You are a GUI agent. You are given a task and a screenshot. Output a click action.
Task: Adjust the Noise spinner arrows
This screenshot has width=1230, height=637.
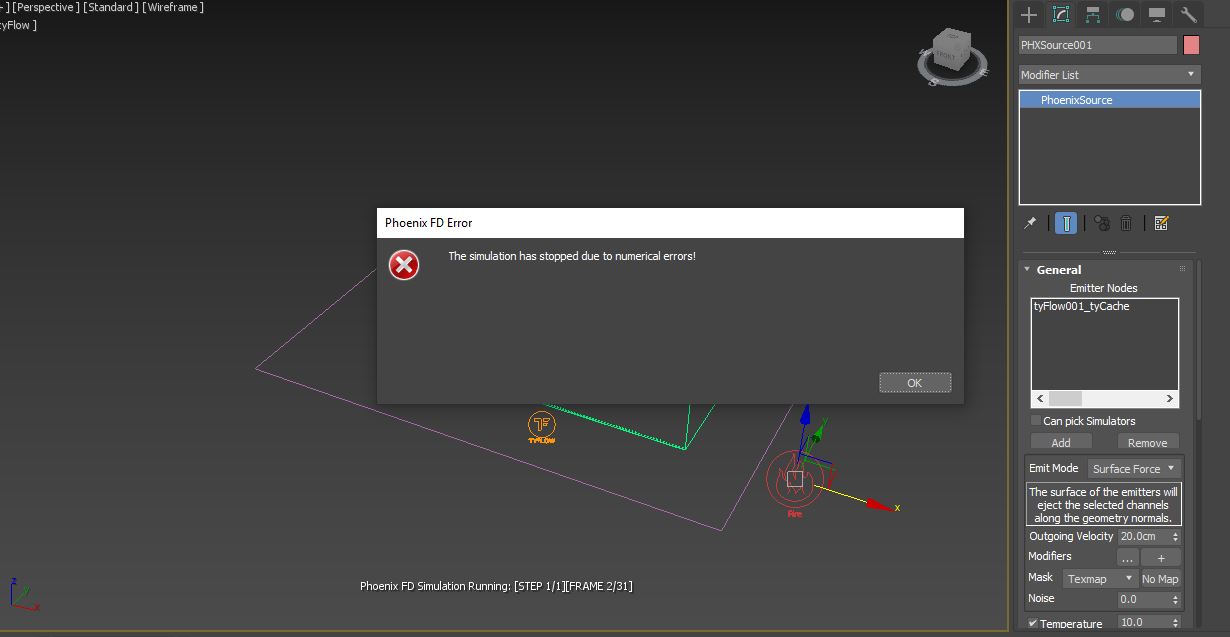1175,600
